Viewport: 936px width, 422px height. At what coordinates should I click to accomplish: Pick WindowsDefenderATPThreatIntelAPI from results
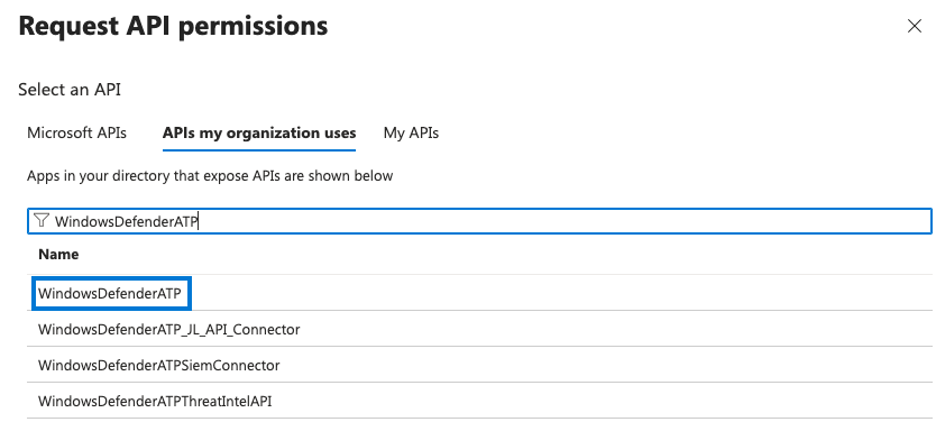[155, 401]
